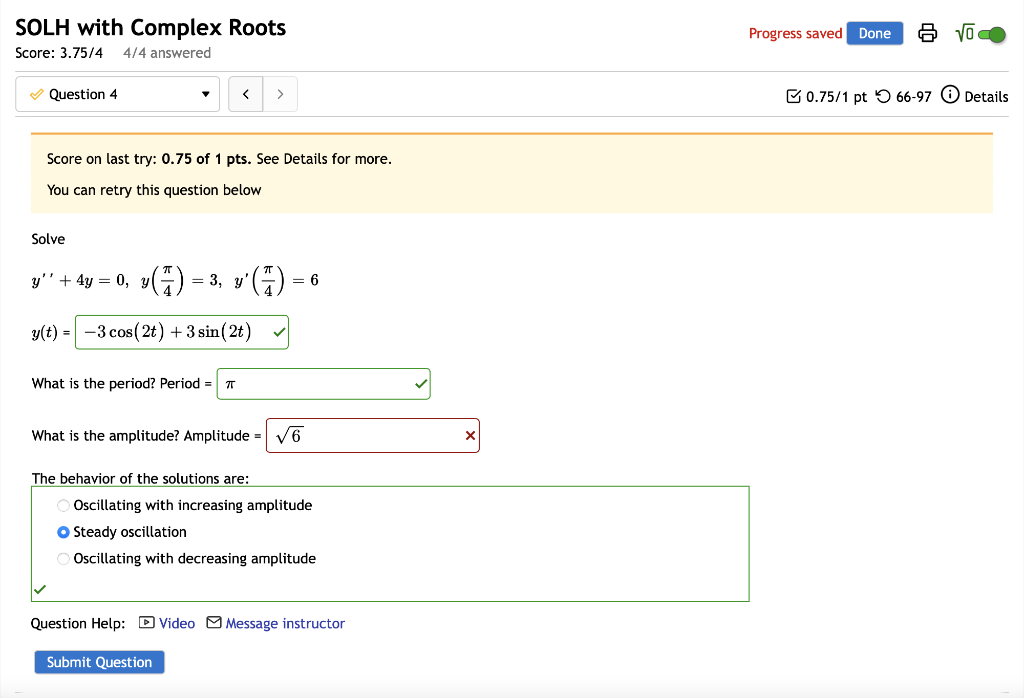Open Message instructor link
1024x698 pixels.
tap(285, 624)
